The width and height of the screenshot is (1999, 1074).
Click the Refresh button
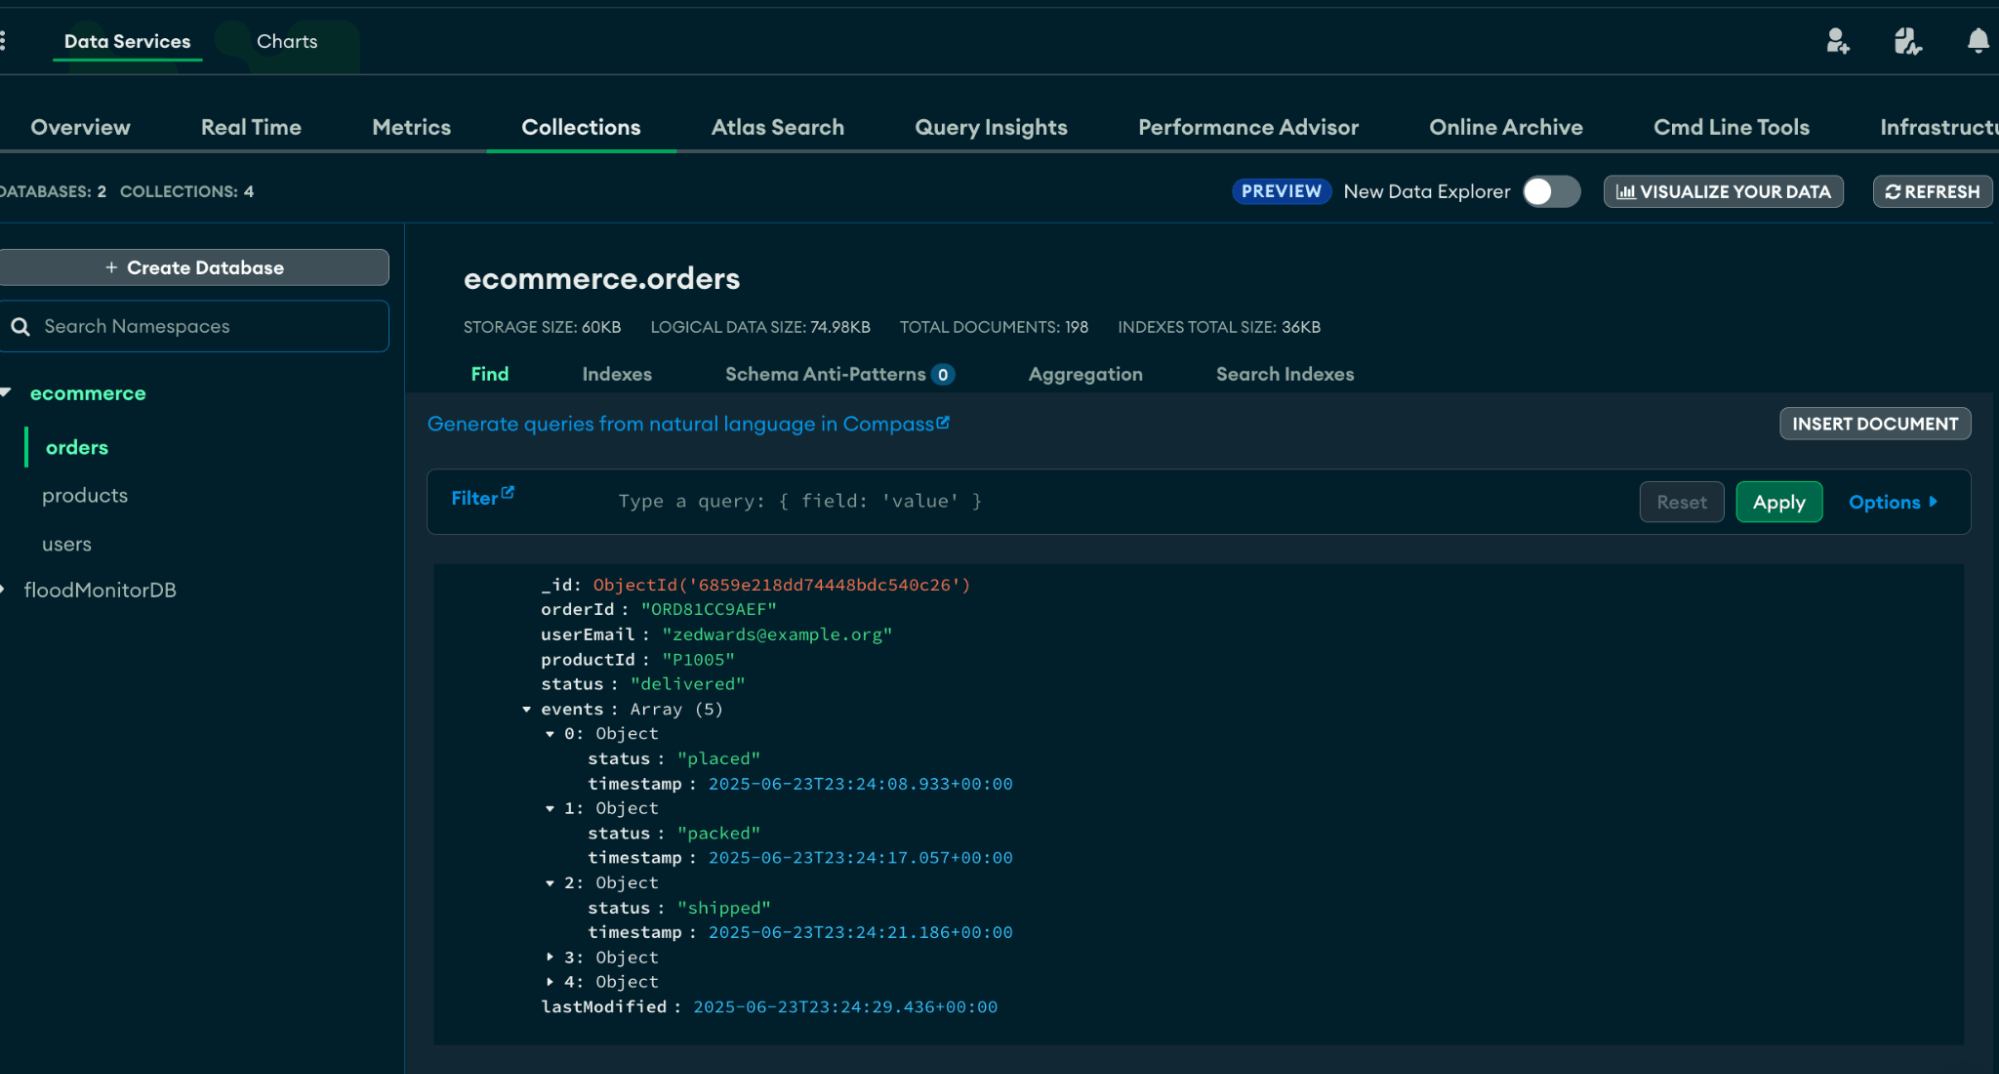1932,191
